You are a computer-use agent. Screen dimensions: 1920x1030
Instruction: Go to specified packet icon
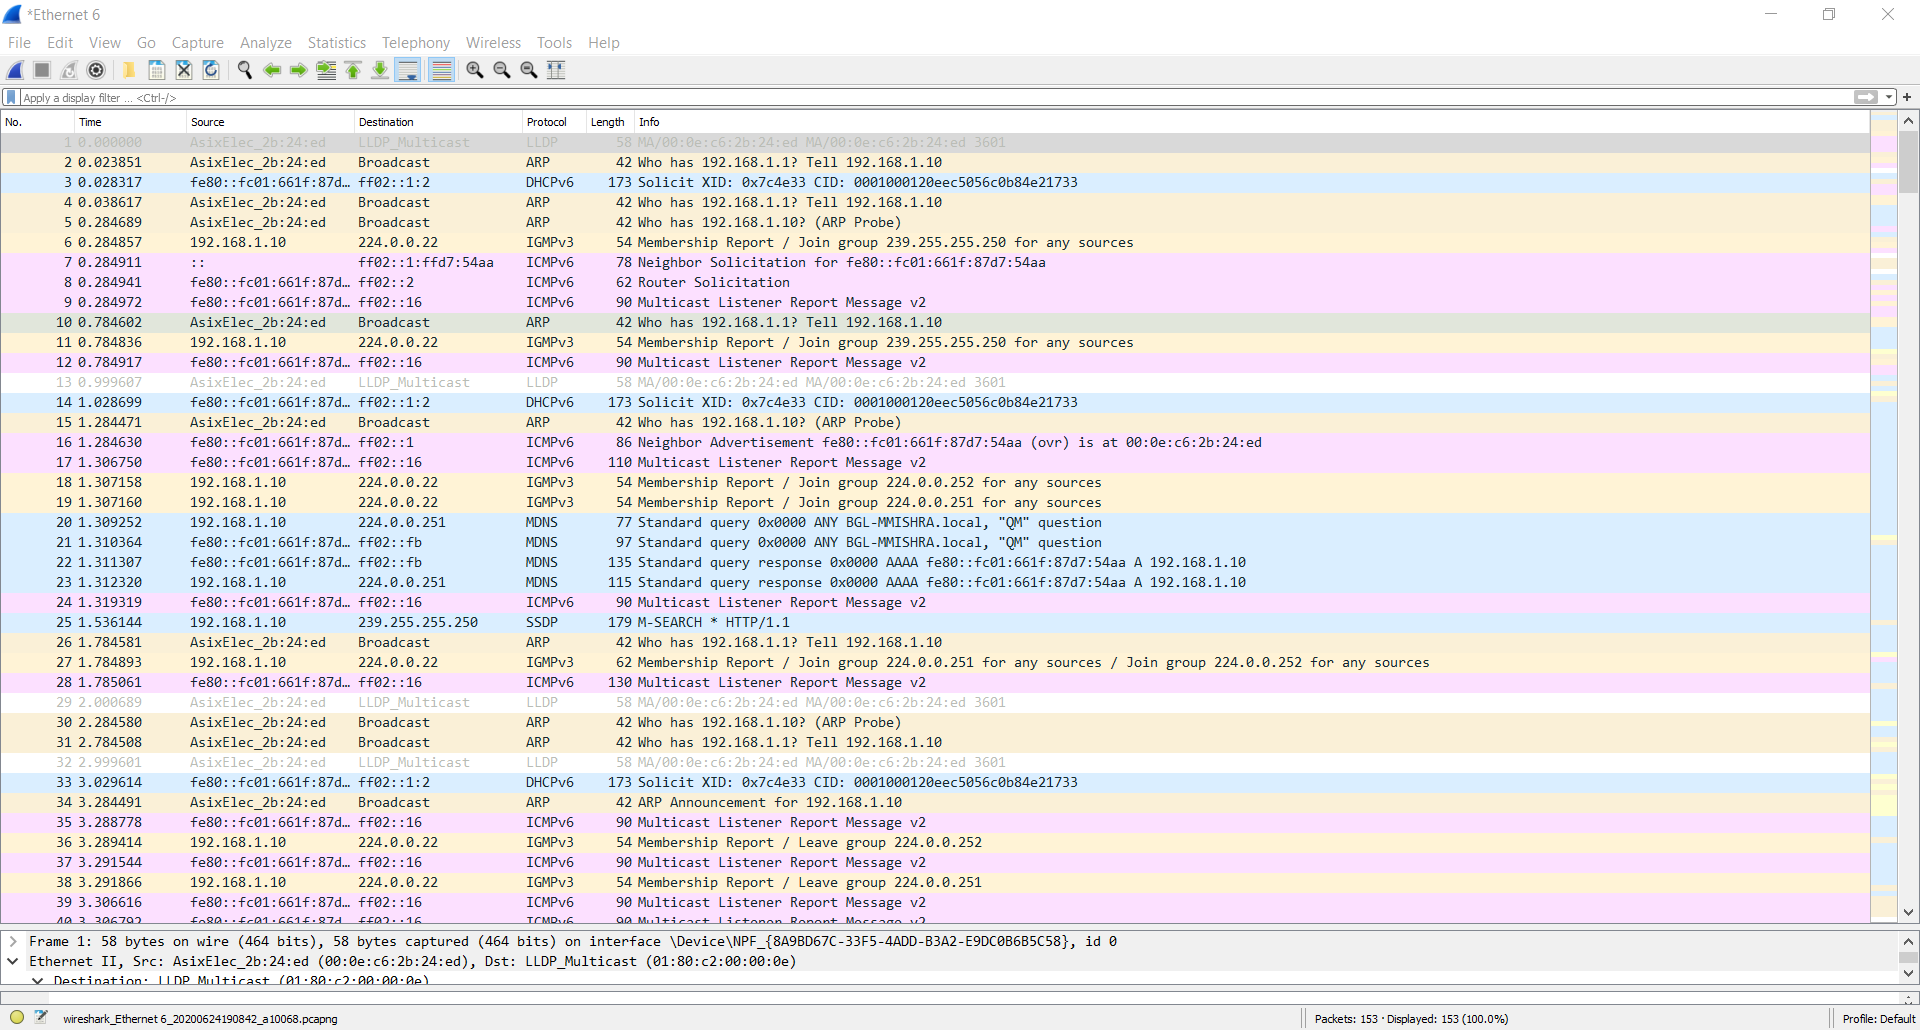(x=326, y=70)
